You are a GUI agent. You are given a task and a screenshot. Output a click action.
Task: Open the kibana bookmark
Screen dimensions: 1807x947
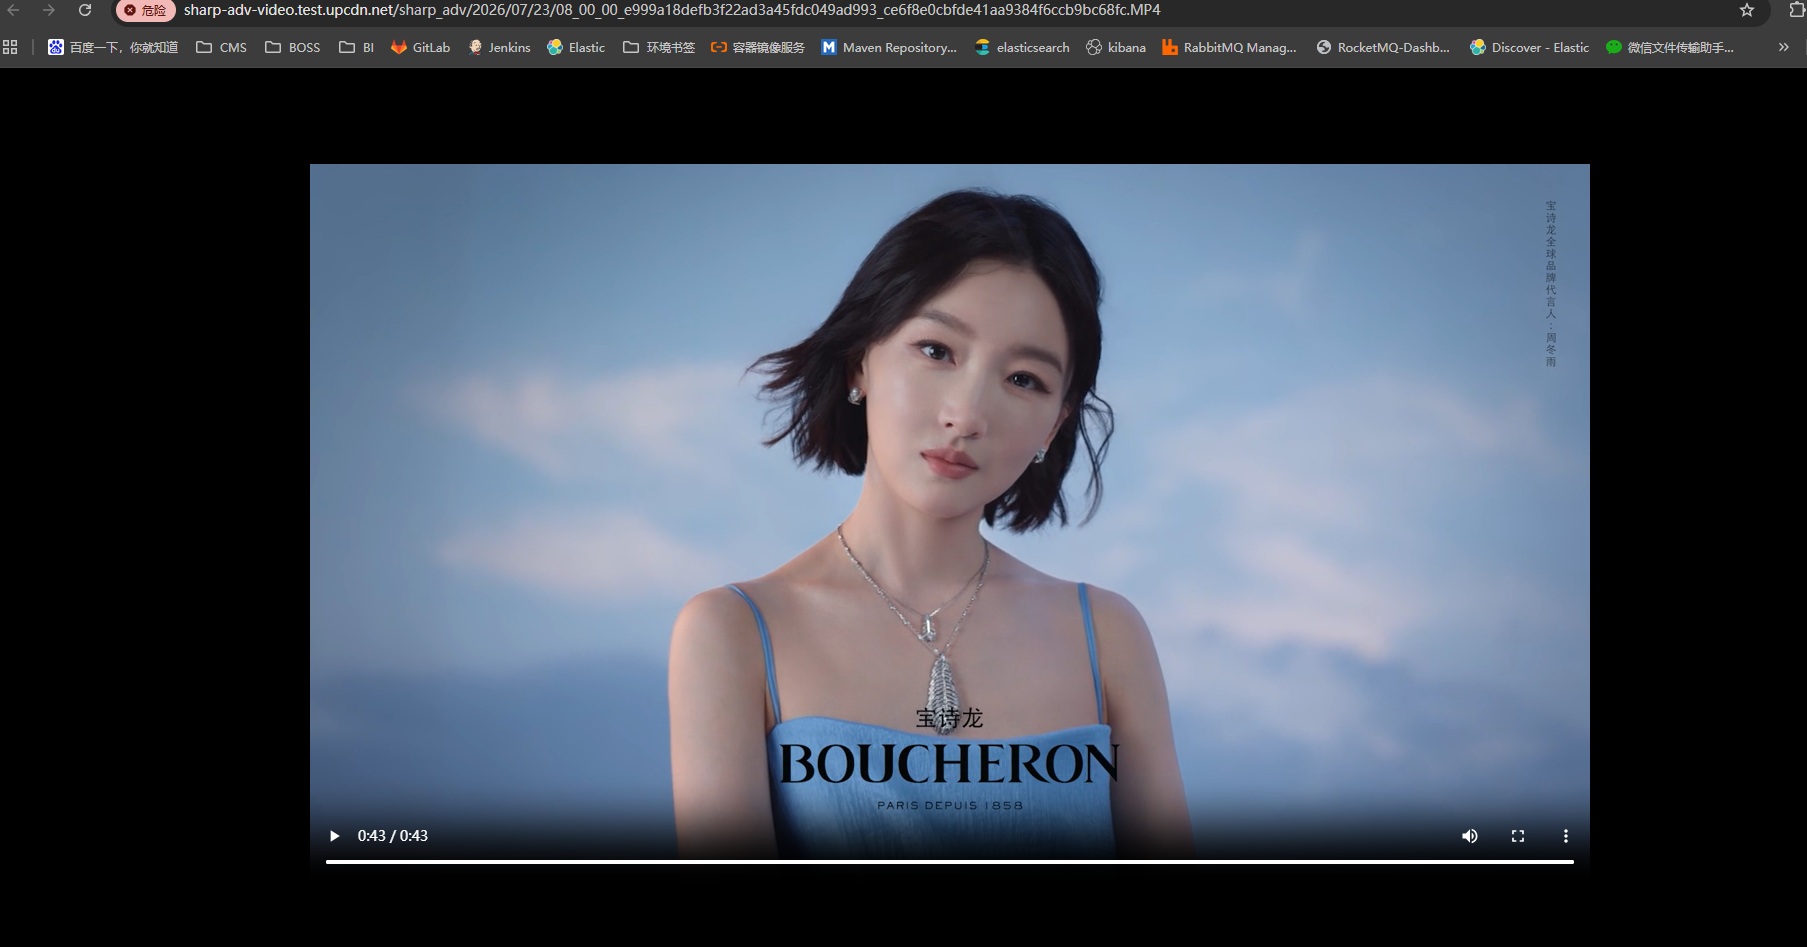coord(1116,47)
